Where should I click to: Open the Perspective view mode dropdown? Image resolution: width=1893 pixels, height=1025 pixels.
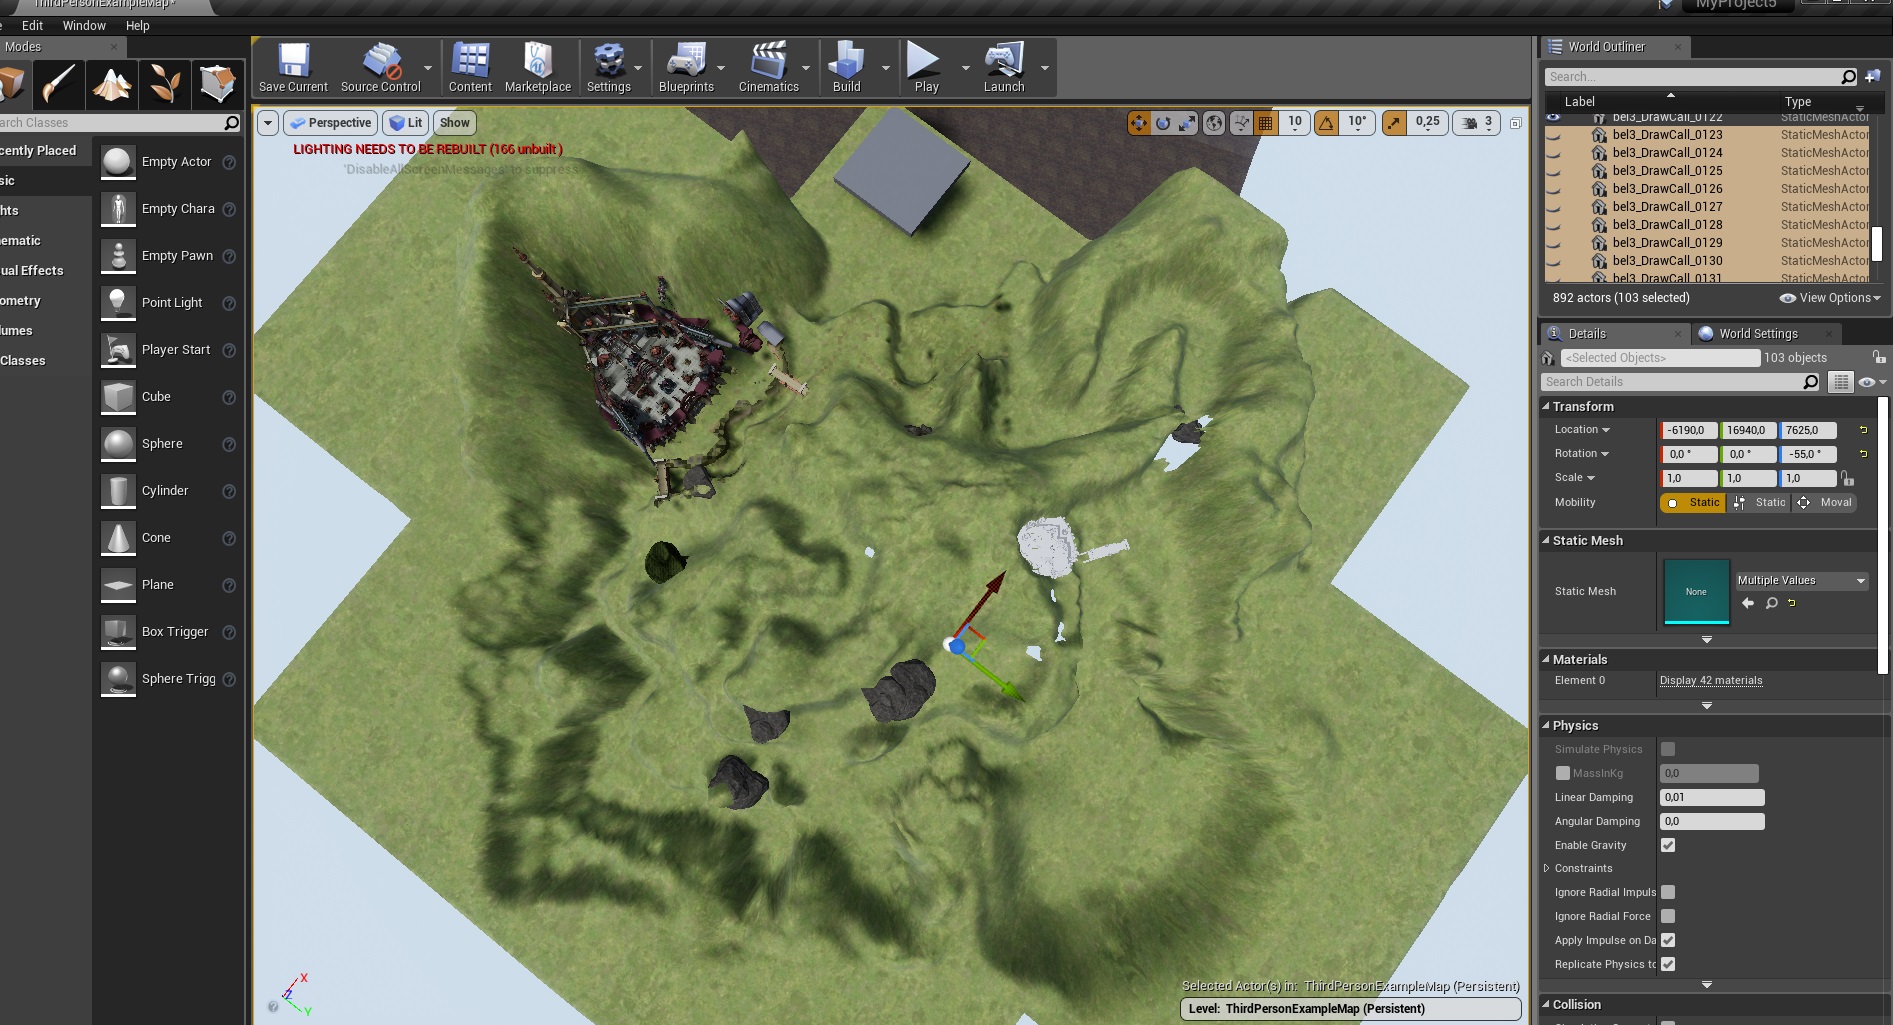coord(330,123)
